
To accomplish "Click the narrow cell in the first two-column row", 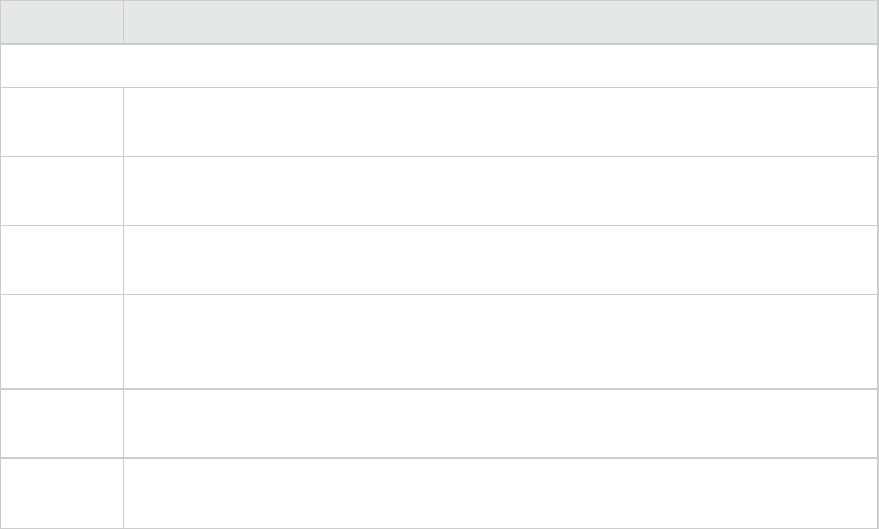I will point(61,122).
